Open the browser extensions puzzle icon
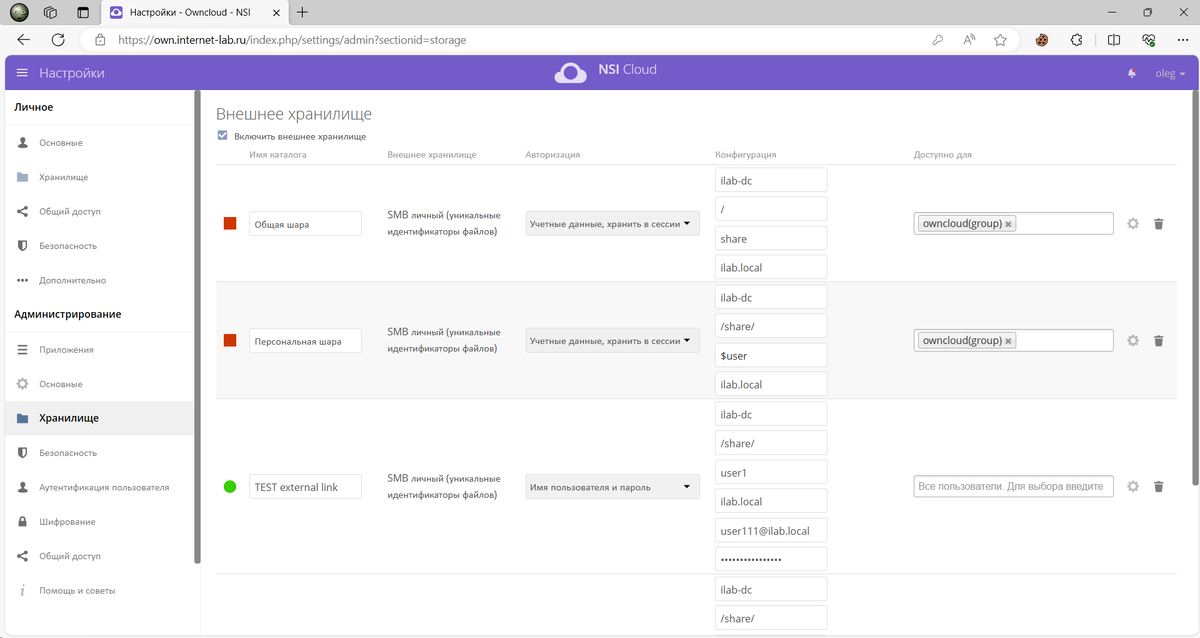1200x638 pixels. tap(1076, 40)
